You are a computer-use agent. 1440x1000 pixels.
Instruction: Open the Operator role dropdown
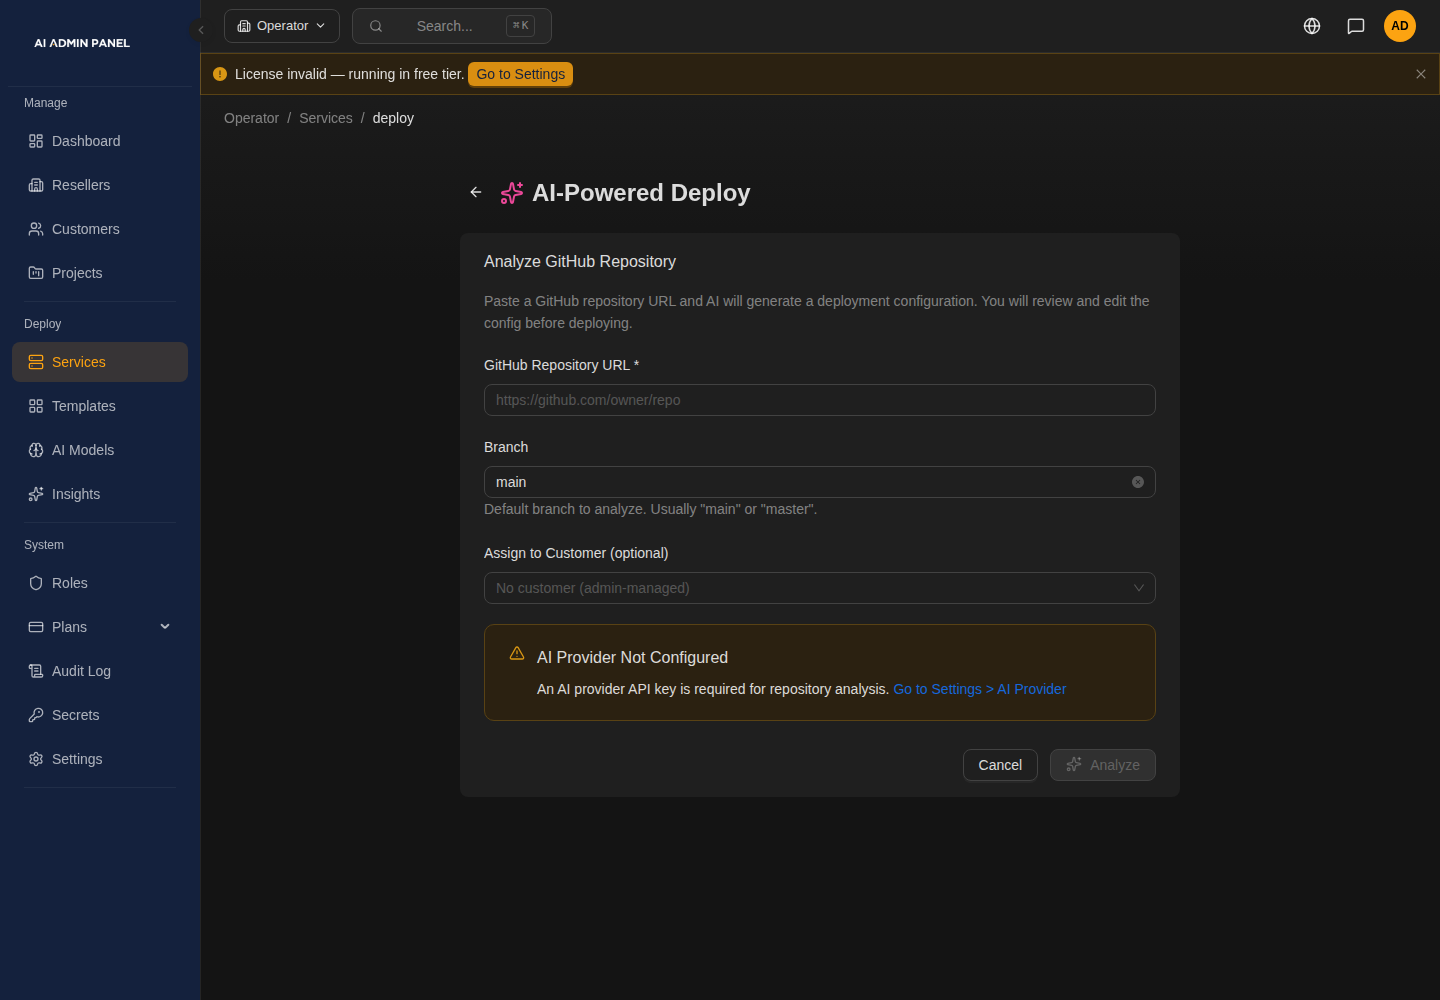(x=282, y=26)
